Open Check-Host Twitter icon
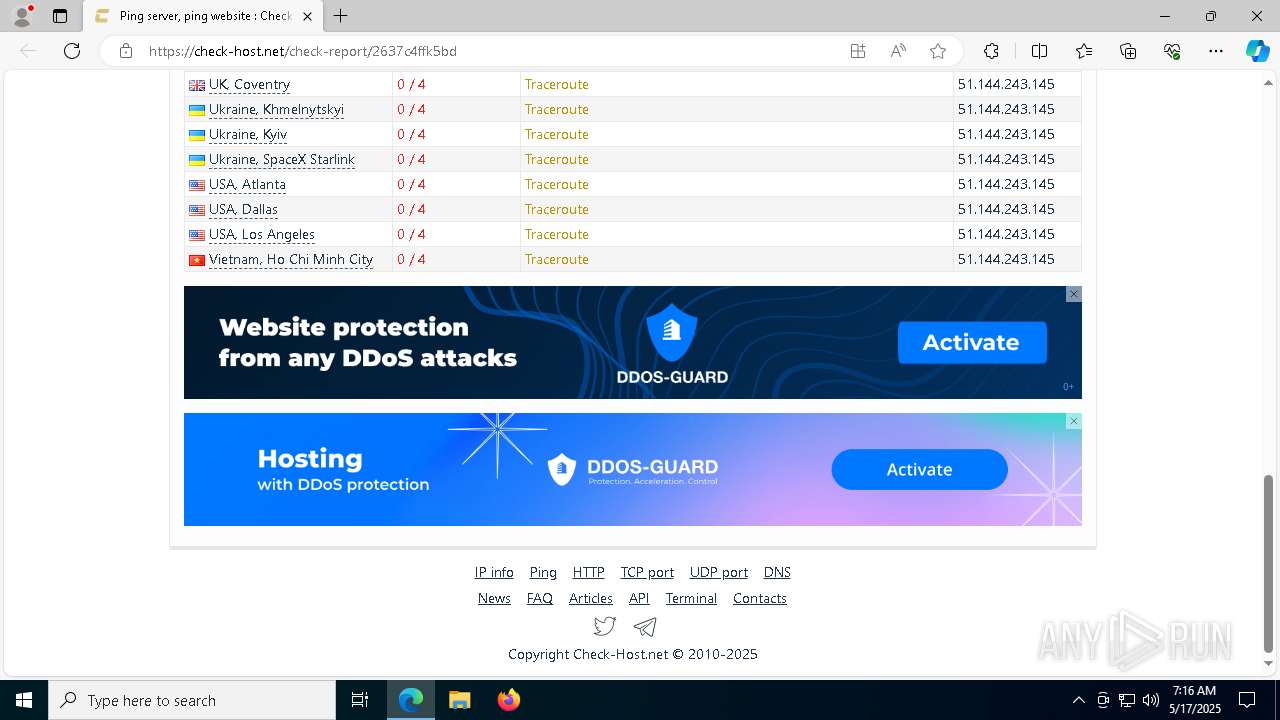1280x720 pixels. coord(605,626)
